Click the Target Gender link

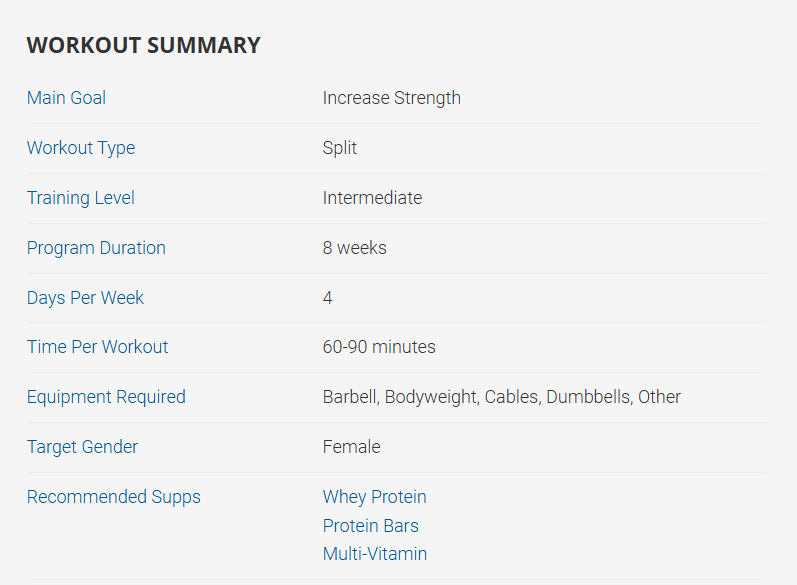(x=82, y=447)
